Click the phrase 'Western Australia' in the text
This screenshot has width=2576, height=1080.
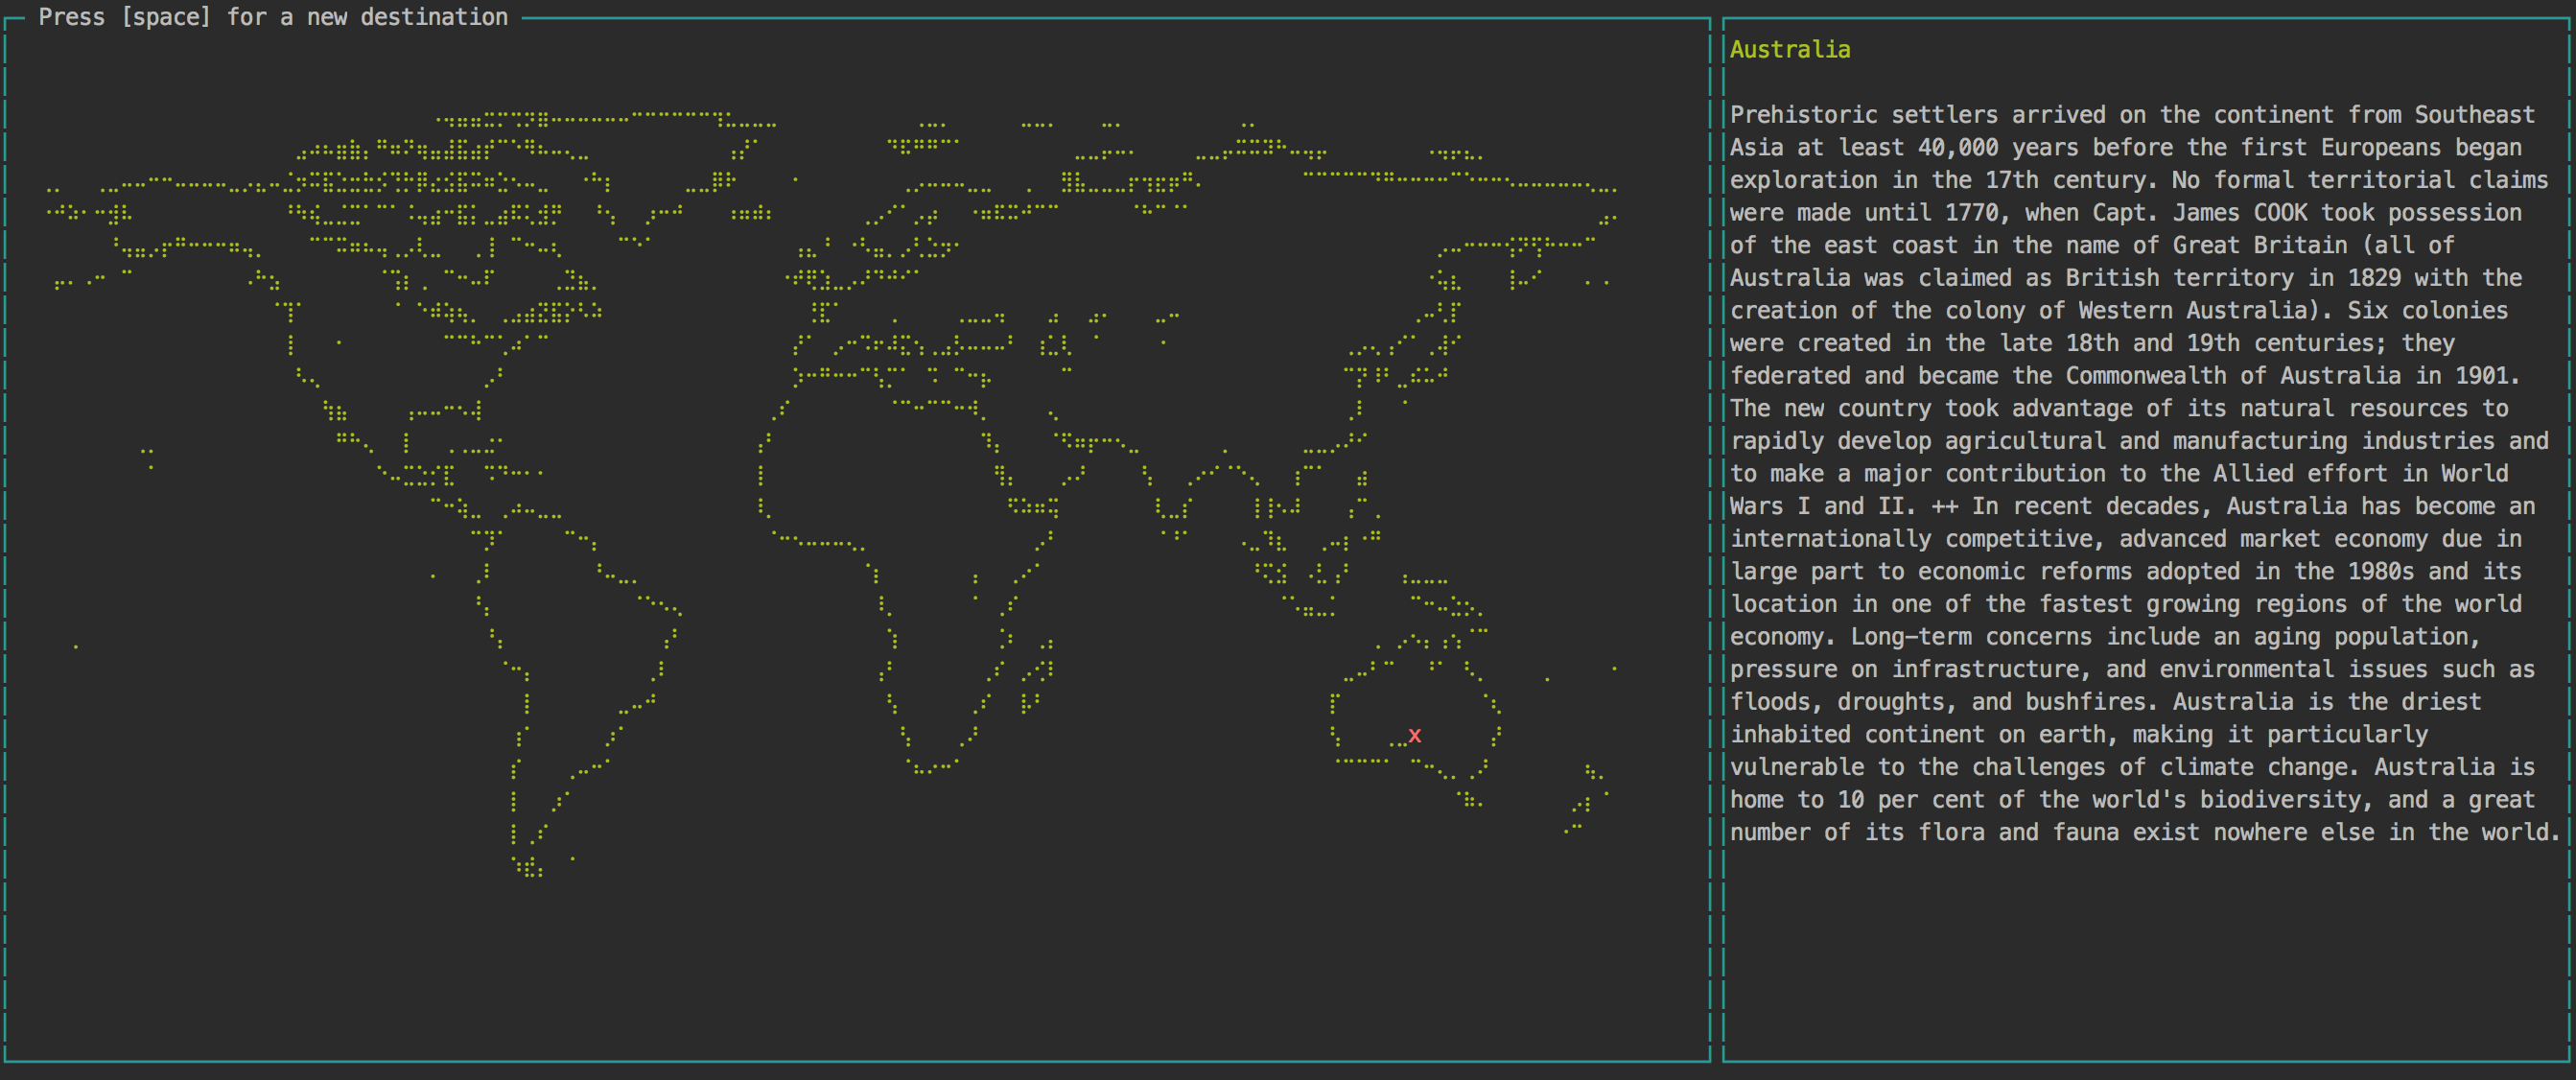pos(2193,311)
